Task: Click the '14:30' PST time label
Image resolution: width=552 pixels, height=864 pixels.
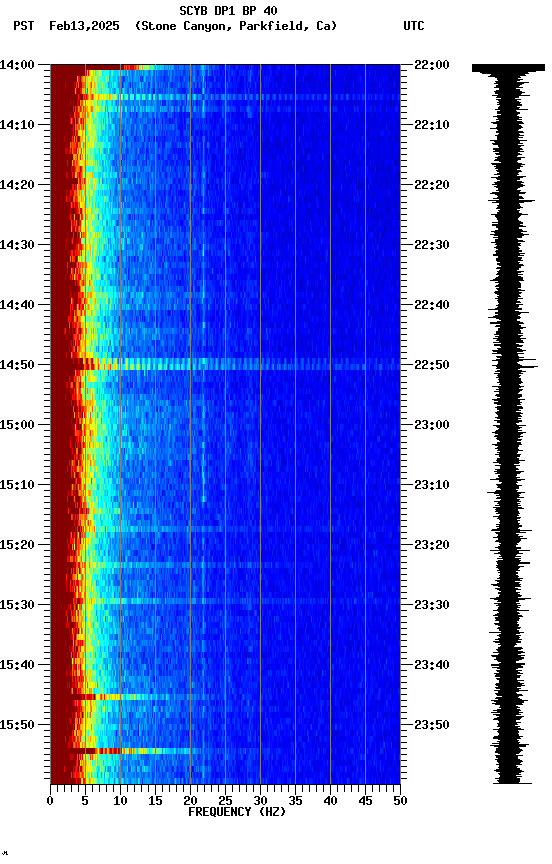Action: coord(17,245)
